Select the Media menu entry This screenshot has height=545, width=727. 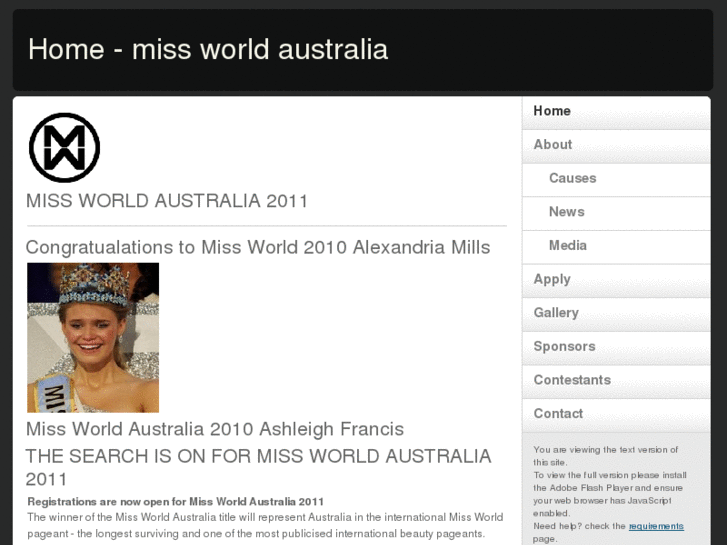pyautogui.click(x=616, y=247)
